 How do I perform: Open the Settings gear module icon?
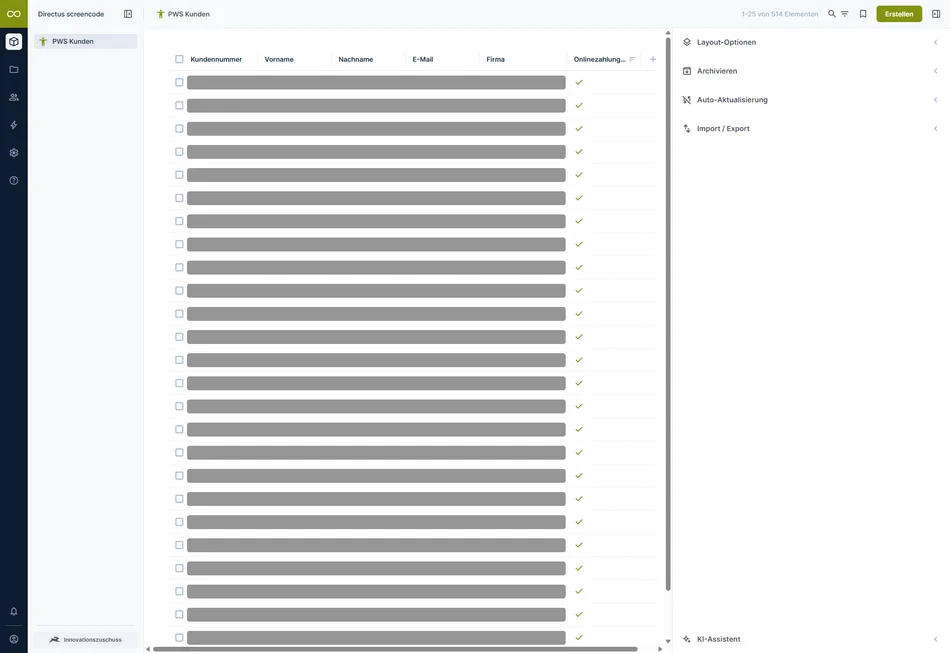point(13,153)
